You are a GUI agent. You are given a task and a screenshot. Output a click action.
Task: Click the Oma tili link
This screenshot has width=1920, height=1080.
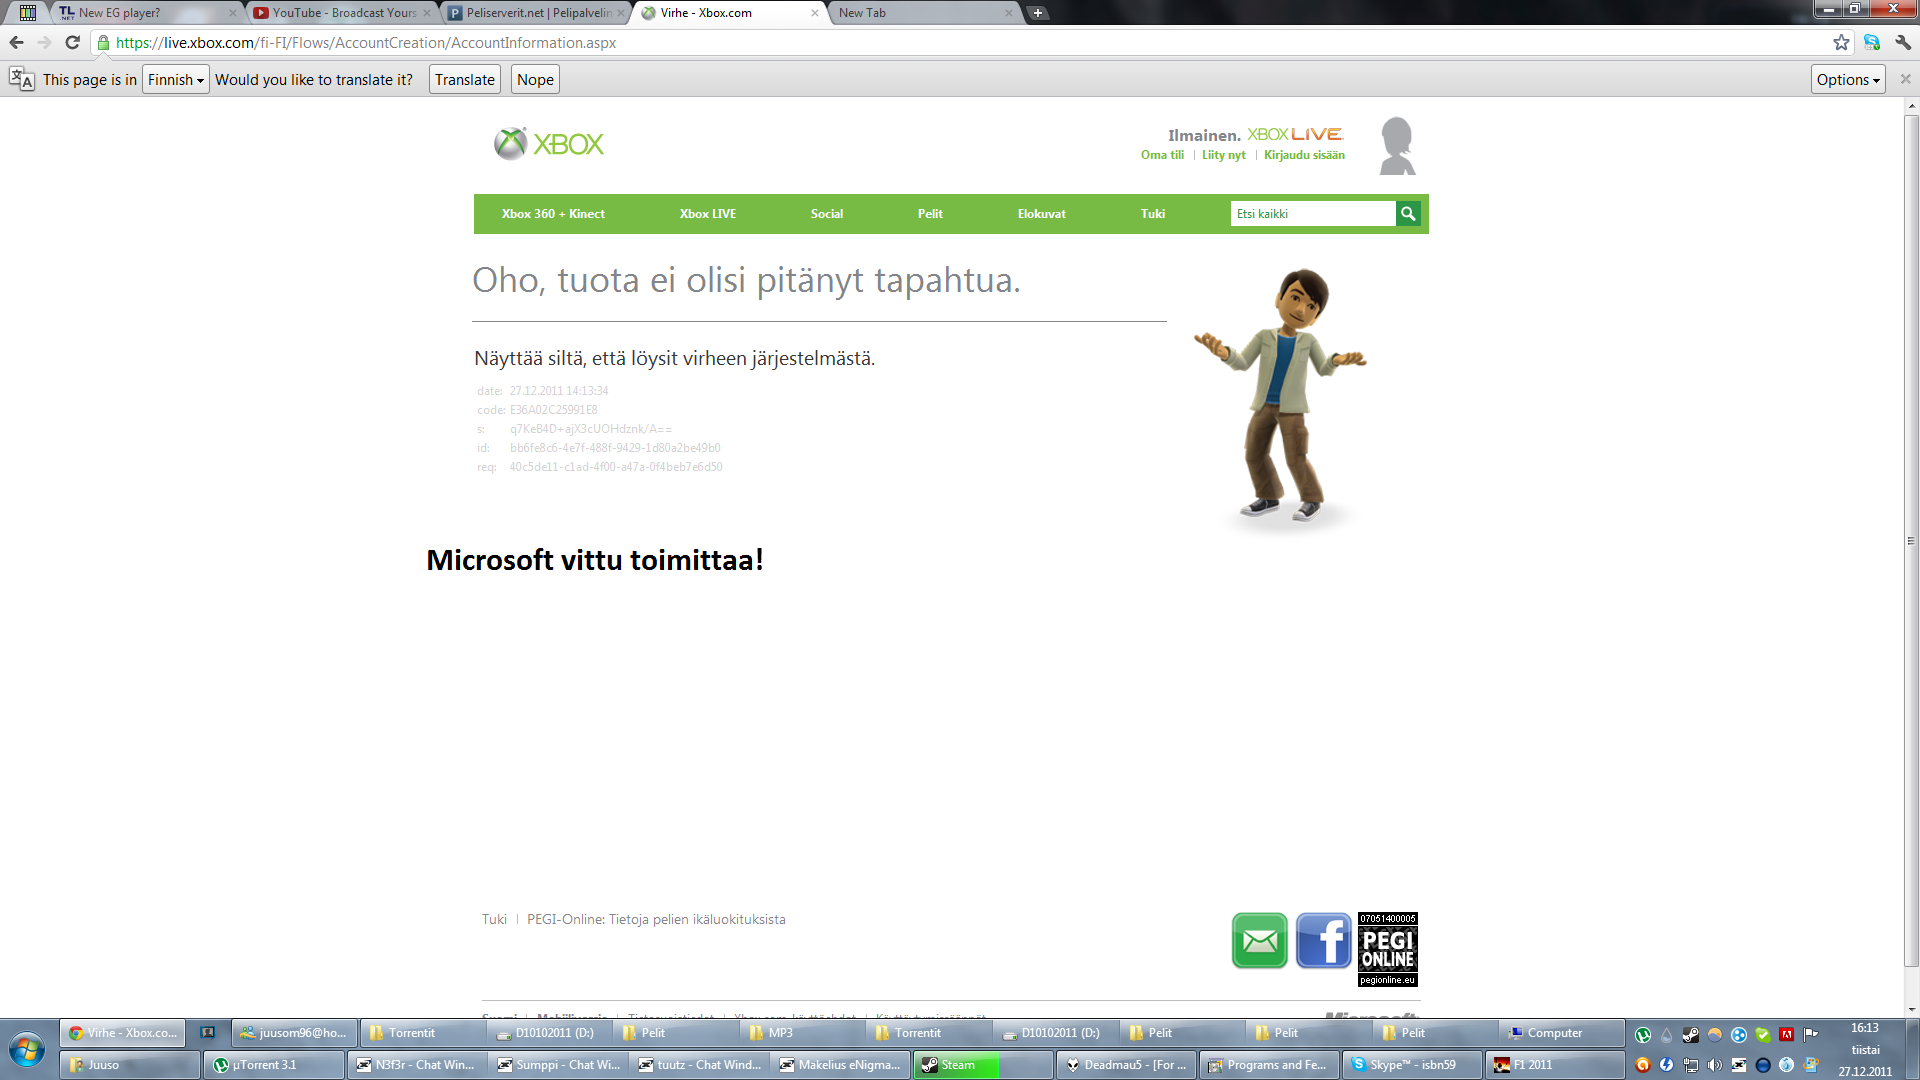click(1162, 155)
